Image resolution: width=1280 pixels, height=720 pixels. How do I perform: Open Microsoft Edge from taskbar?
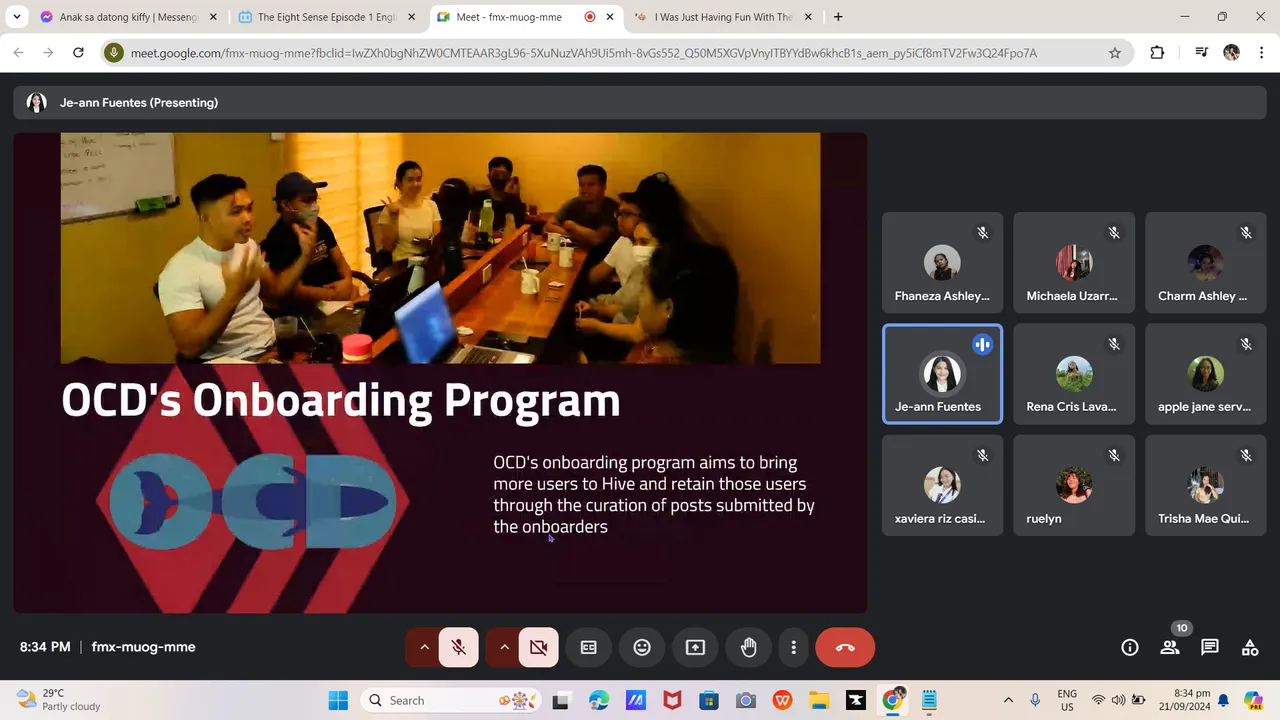[x=598, y=700]
